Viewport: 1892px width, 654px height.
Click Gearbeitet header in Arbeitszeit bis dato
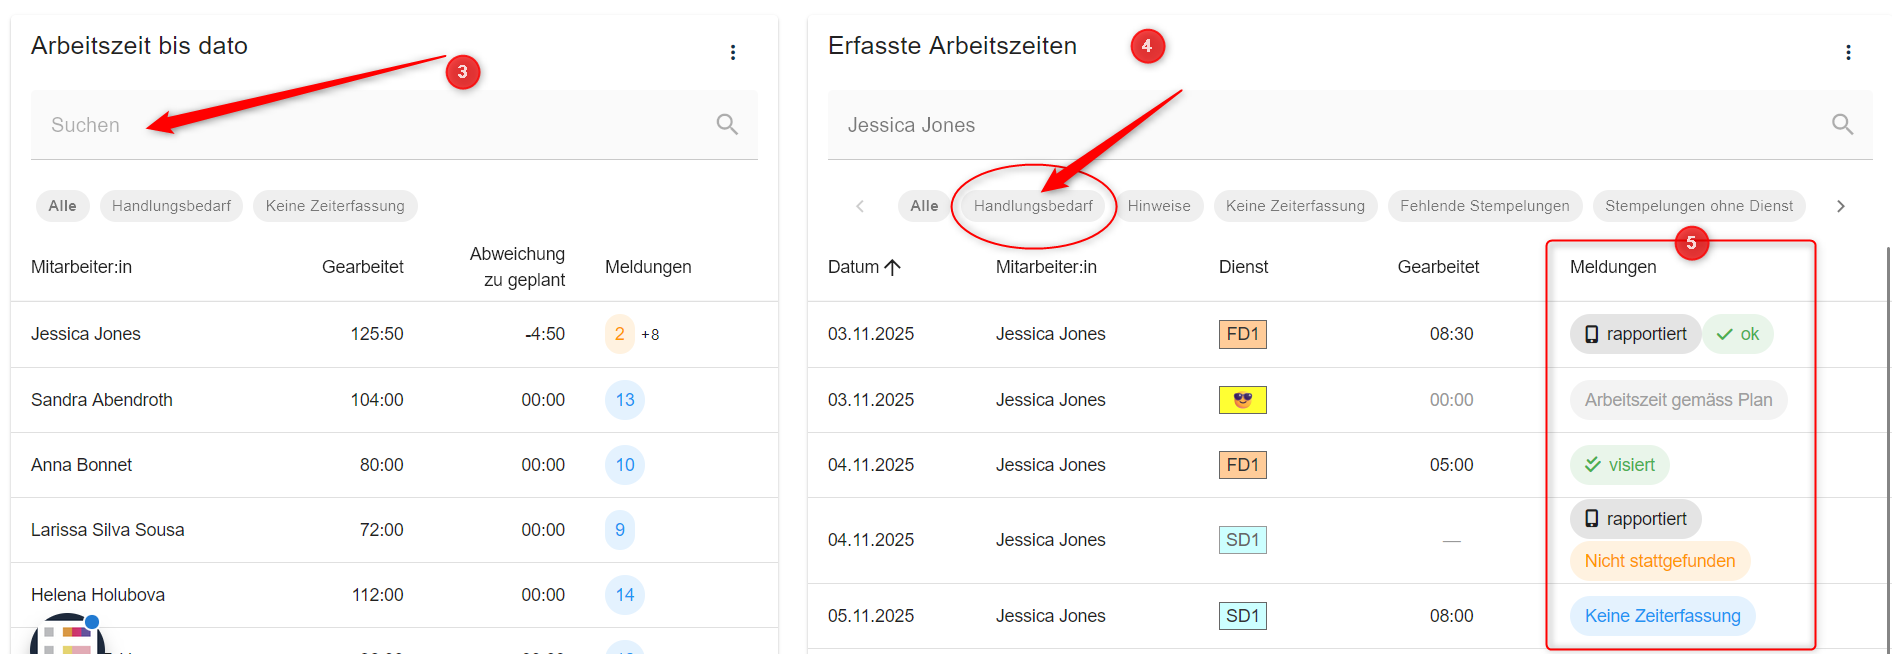coord(363,267)
